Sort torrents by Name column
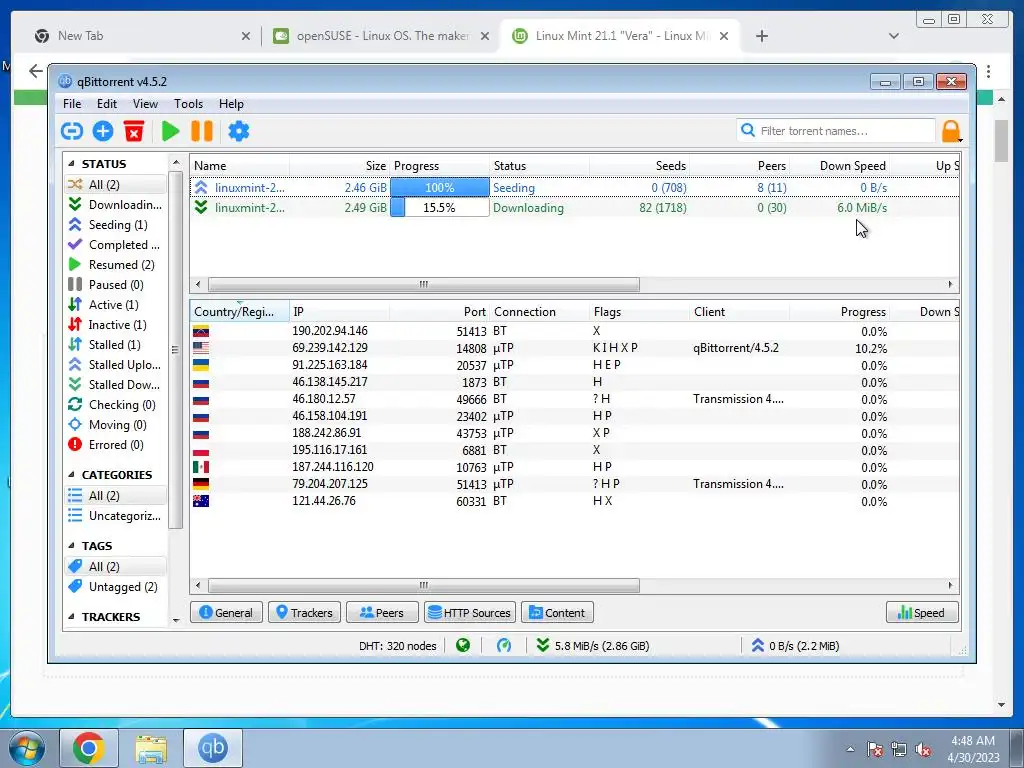This screenshot has height=768, width=1024. point(240,166)
